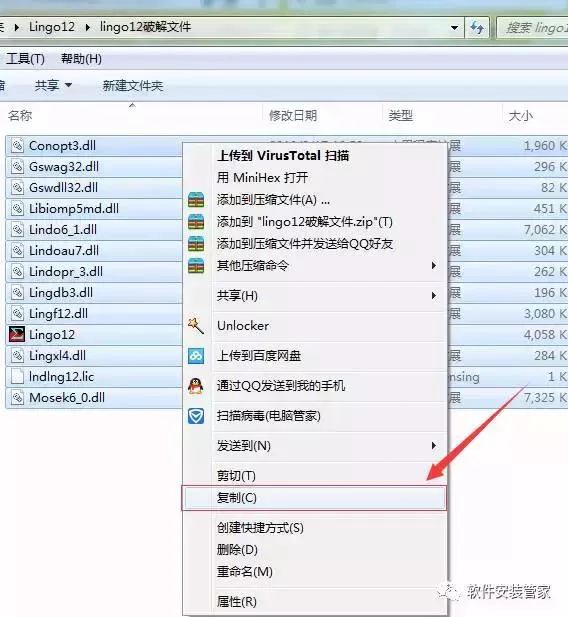Click the Lingo12 application icon

pyautogui.click(x=17, y=334)
